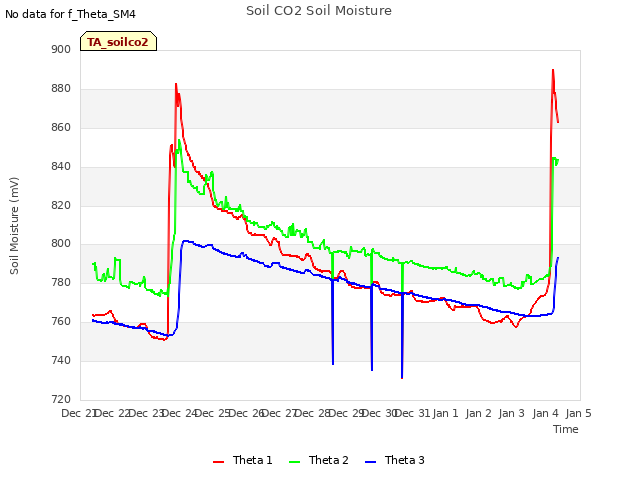Click the Jan 1 x-axis label

click(x=446, y=413)
